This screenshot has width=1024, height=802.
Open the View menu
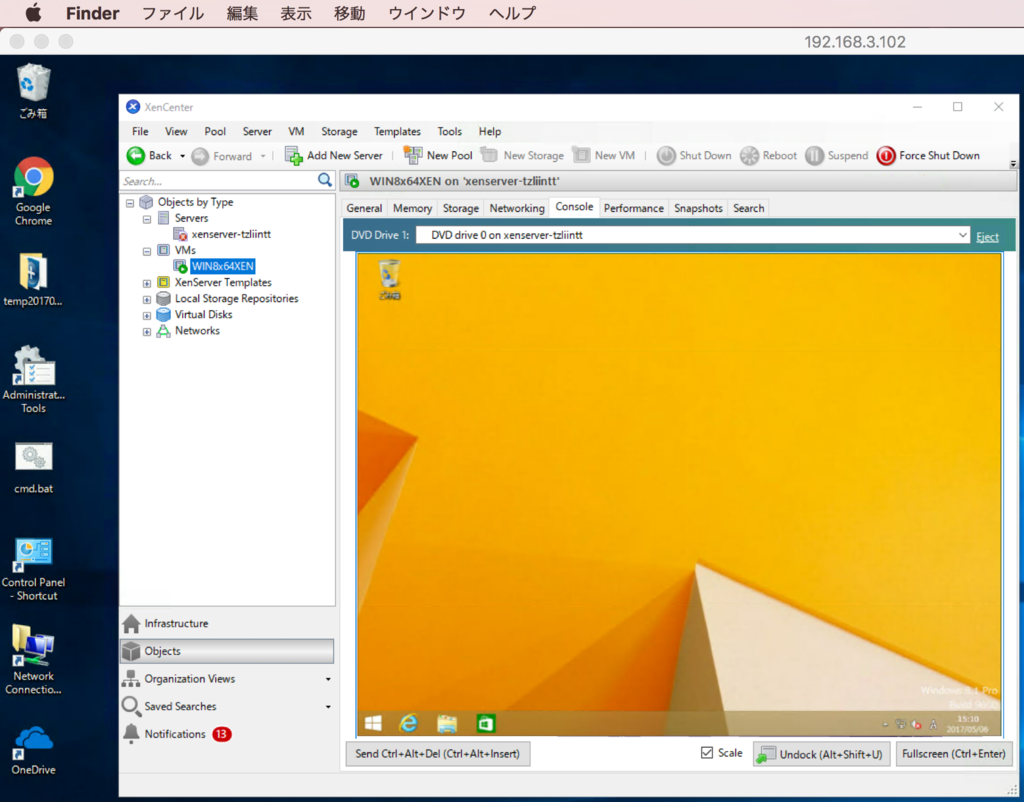[x=176, y=131]
